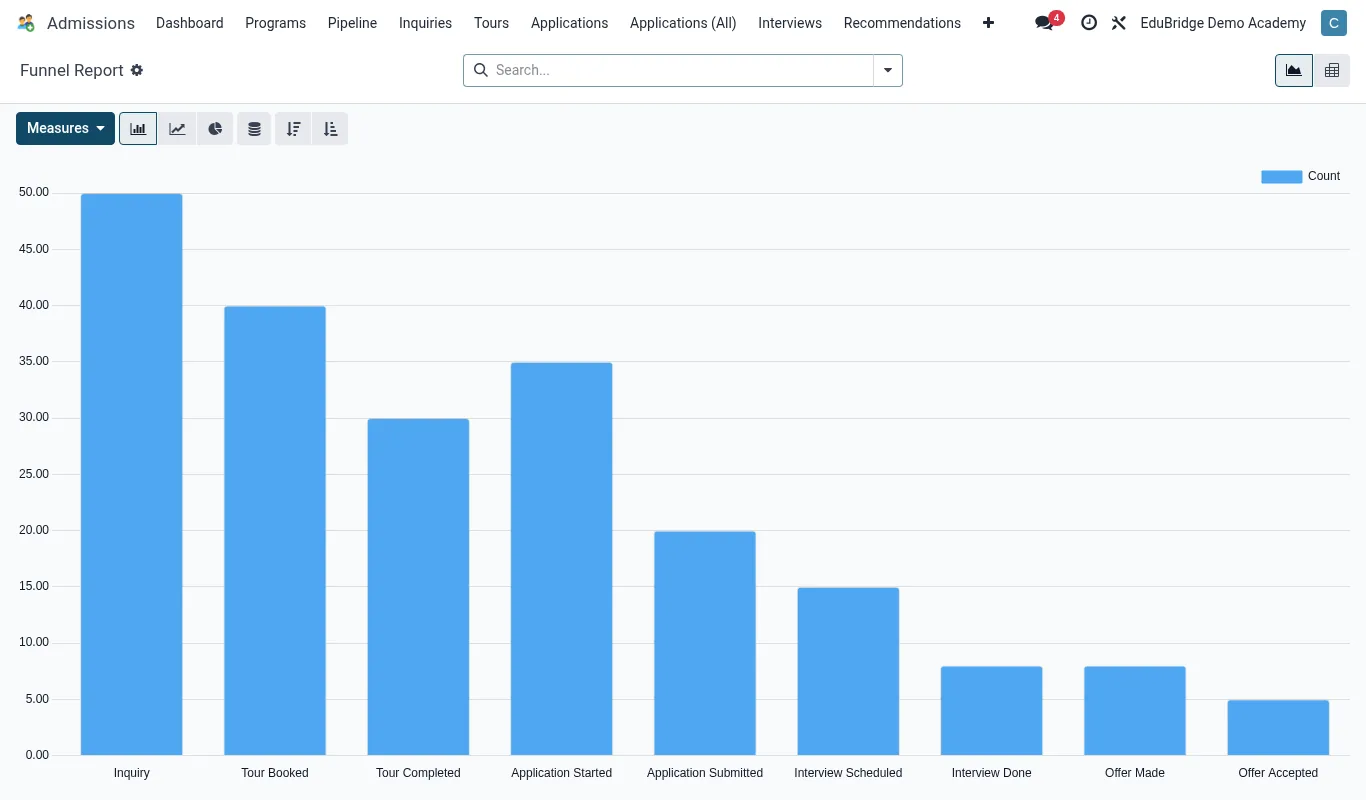Open the messages chat icon

1045,22
